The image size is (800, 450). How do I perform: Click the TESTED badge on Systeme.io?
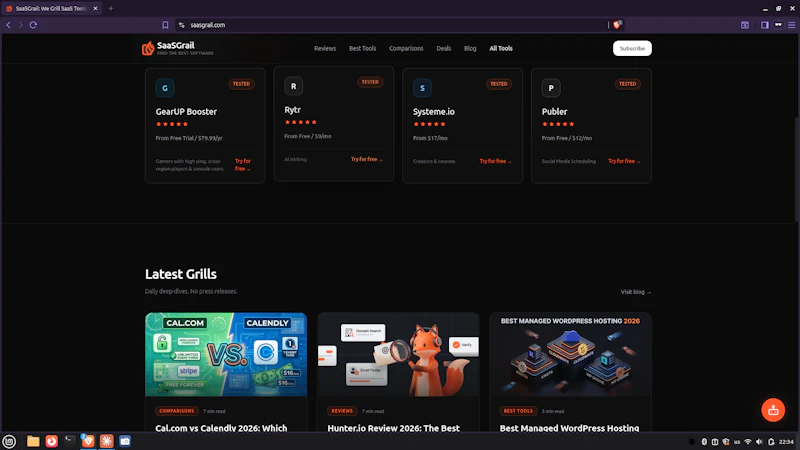point(498,84)
